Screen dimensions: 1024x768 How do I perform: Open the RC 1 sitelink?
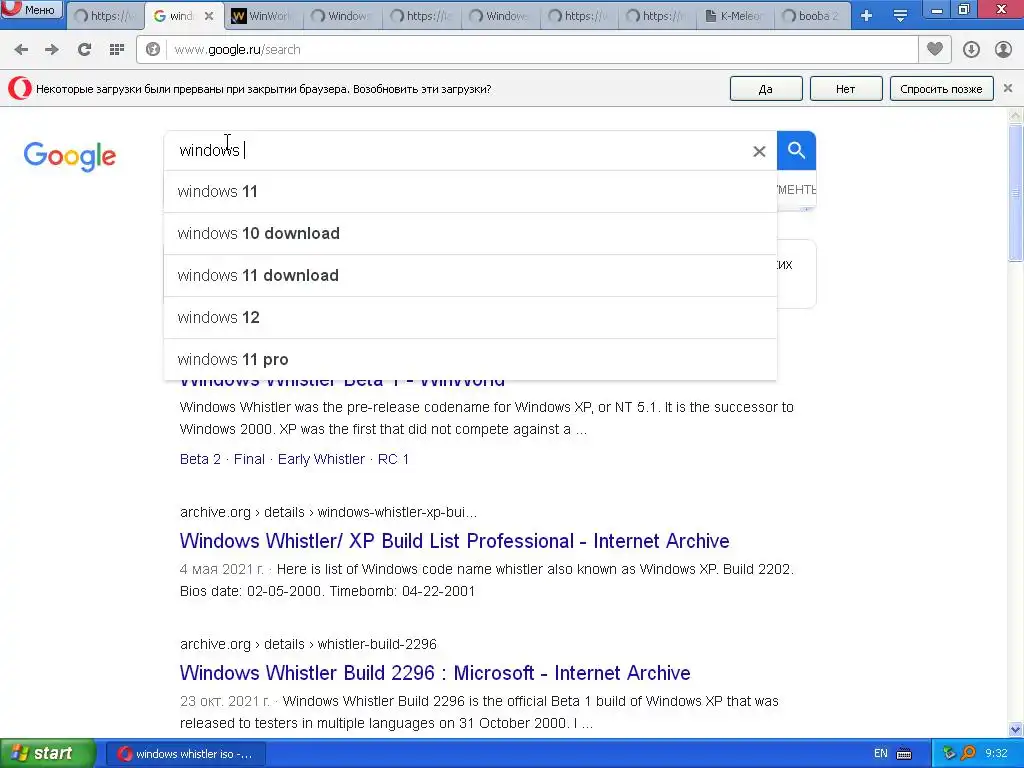pos(393,459)
